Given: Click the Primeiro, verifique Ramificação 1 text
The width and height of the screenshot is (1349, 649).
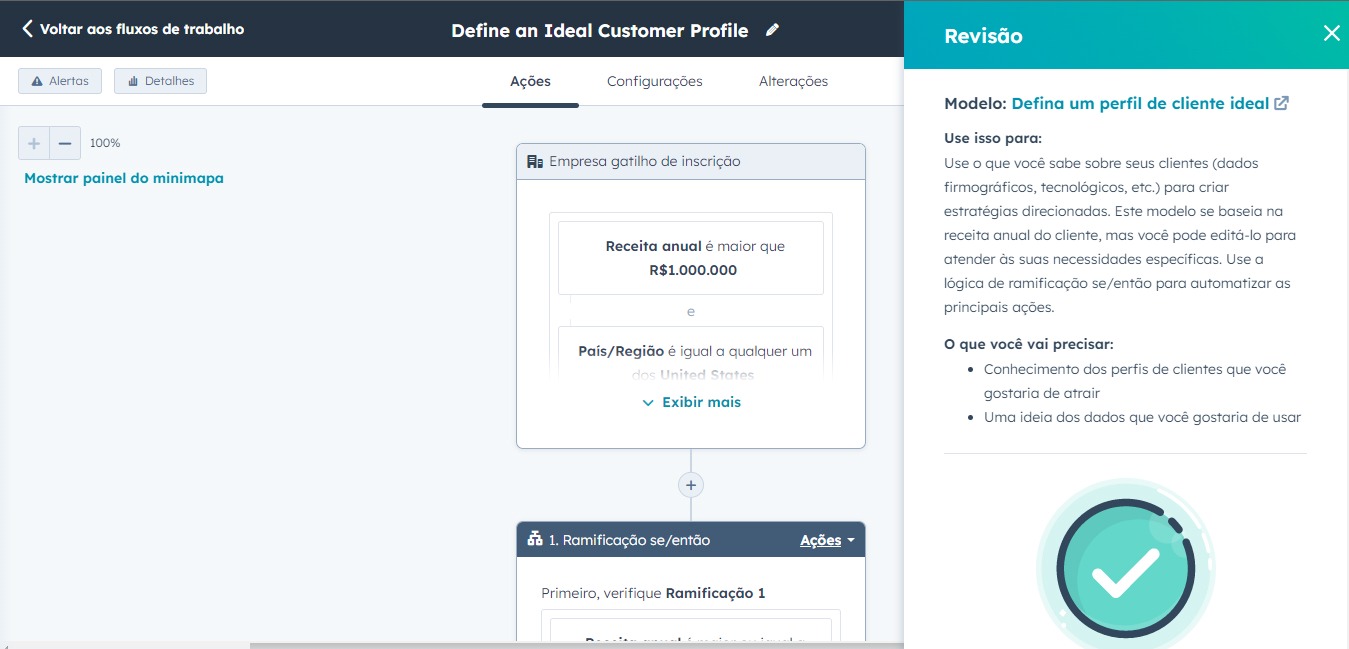Looking at the screenshot, I should pyautogui.click(x=653, y=593).
